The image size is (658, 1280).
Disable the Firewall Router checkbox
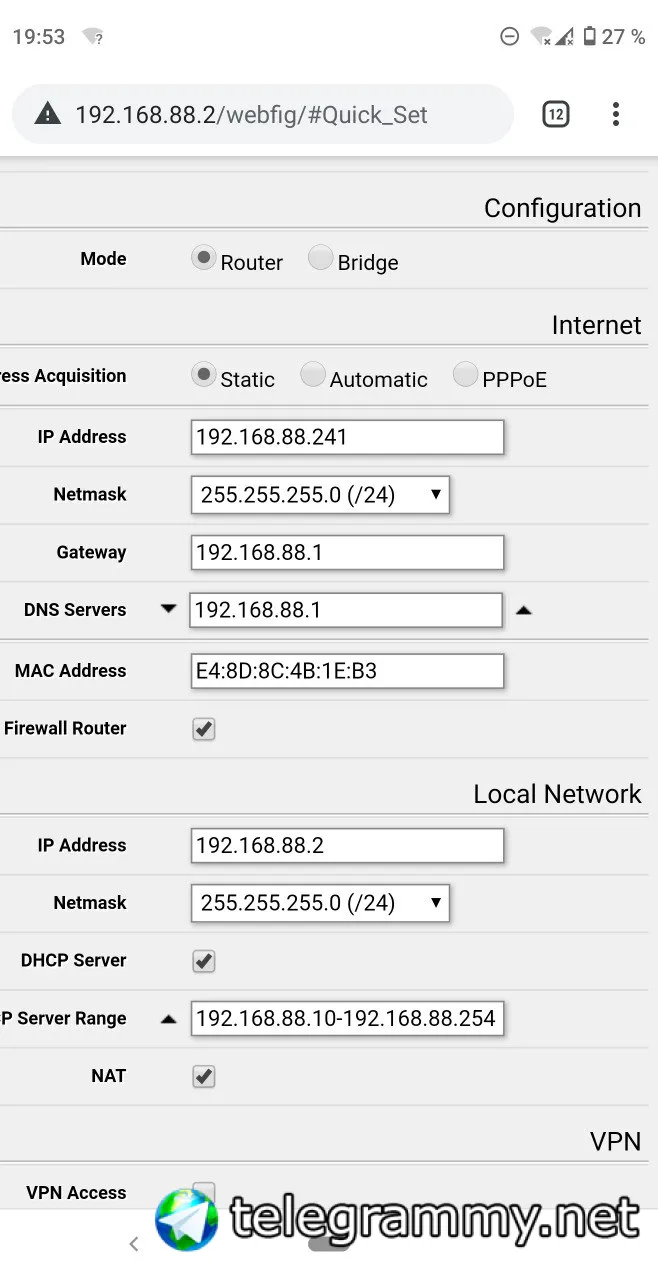click(x=204, y=729)
